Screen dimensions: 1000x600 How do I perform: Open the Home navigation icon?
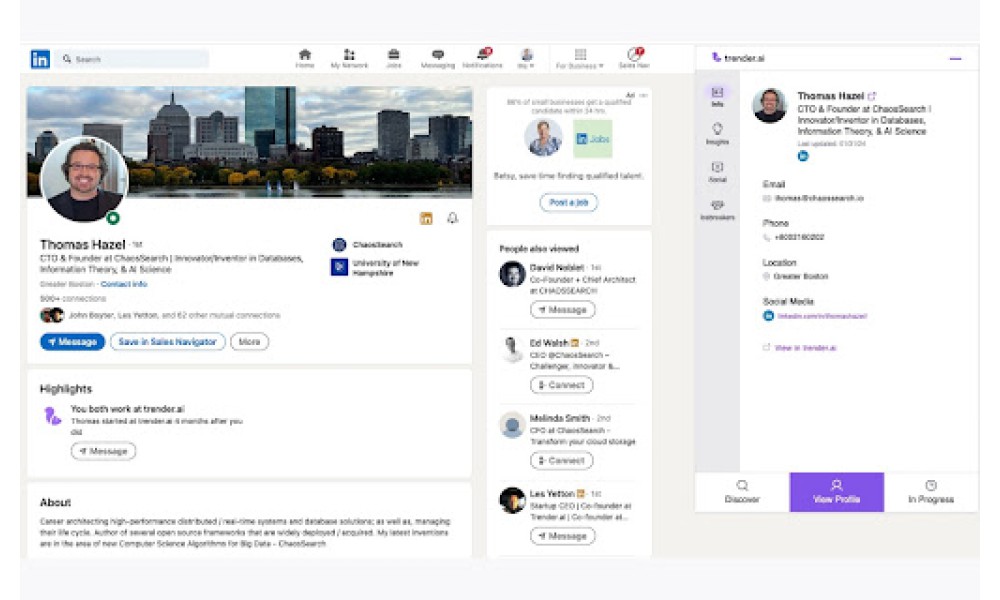[305, 59]
